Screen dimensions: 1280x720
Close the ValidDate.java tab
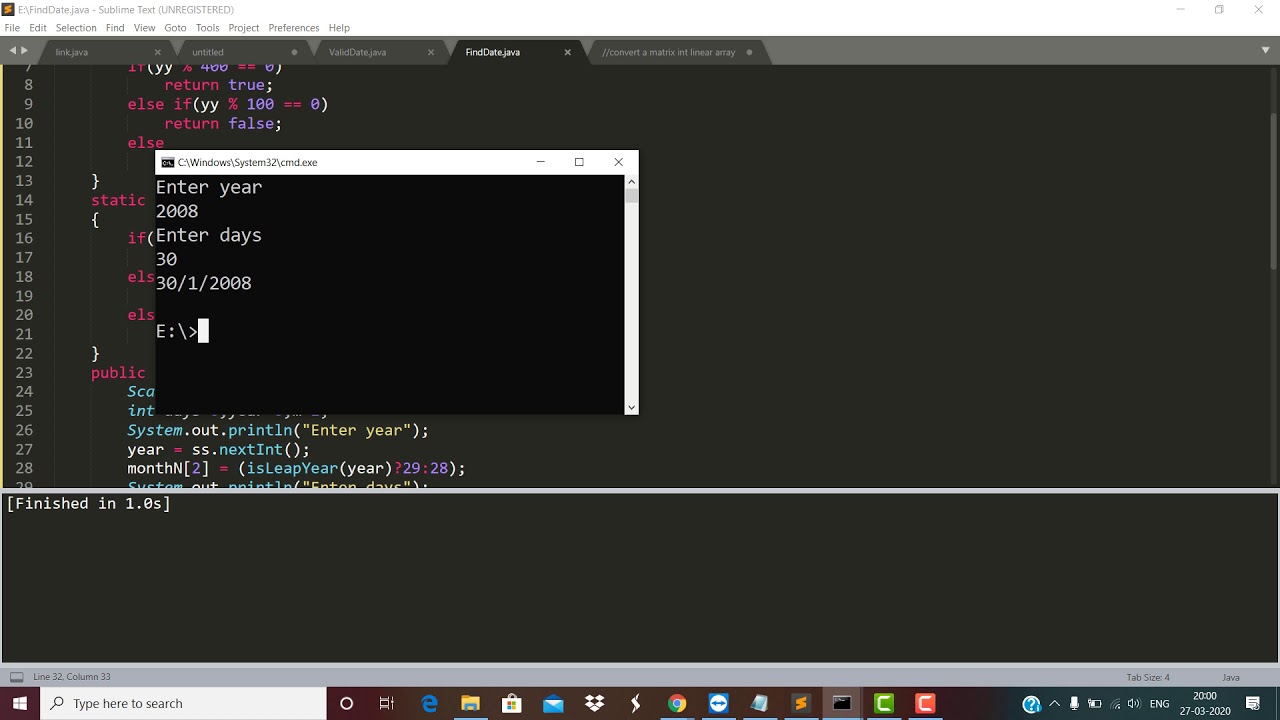click(431, 52)
